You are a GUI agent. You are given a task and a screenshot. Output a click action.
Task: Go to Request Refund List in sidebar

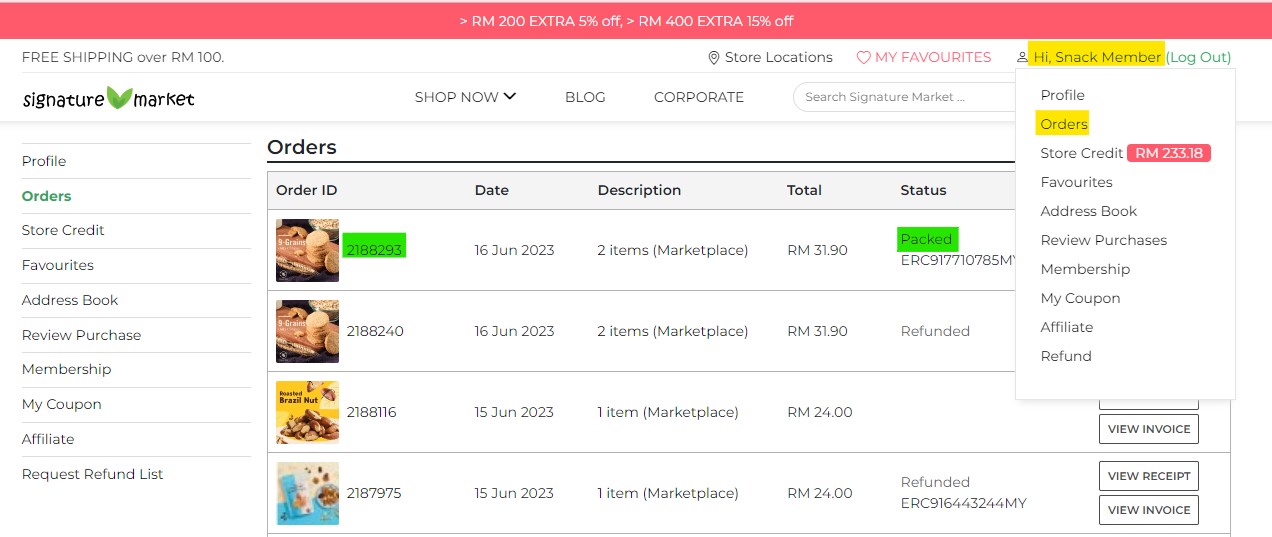[92, 474]
